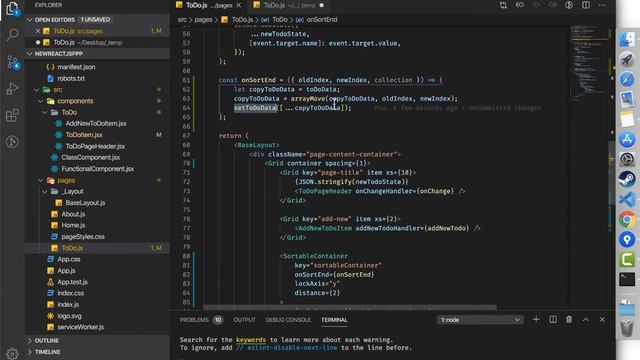This screenshot has width=640, height=360.
Task: Select the Terminal panel tab
Action: pos(334,320)
